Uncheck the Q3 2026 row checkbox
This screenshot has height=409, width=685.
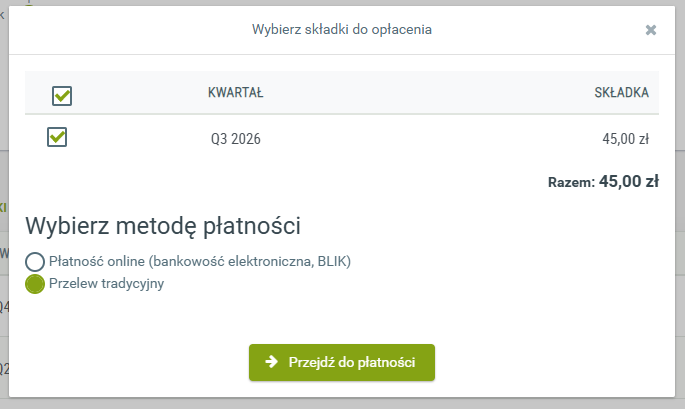pos(57,138)
